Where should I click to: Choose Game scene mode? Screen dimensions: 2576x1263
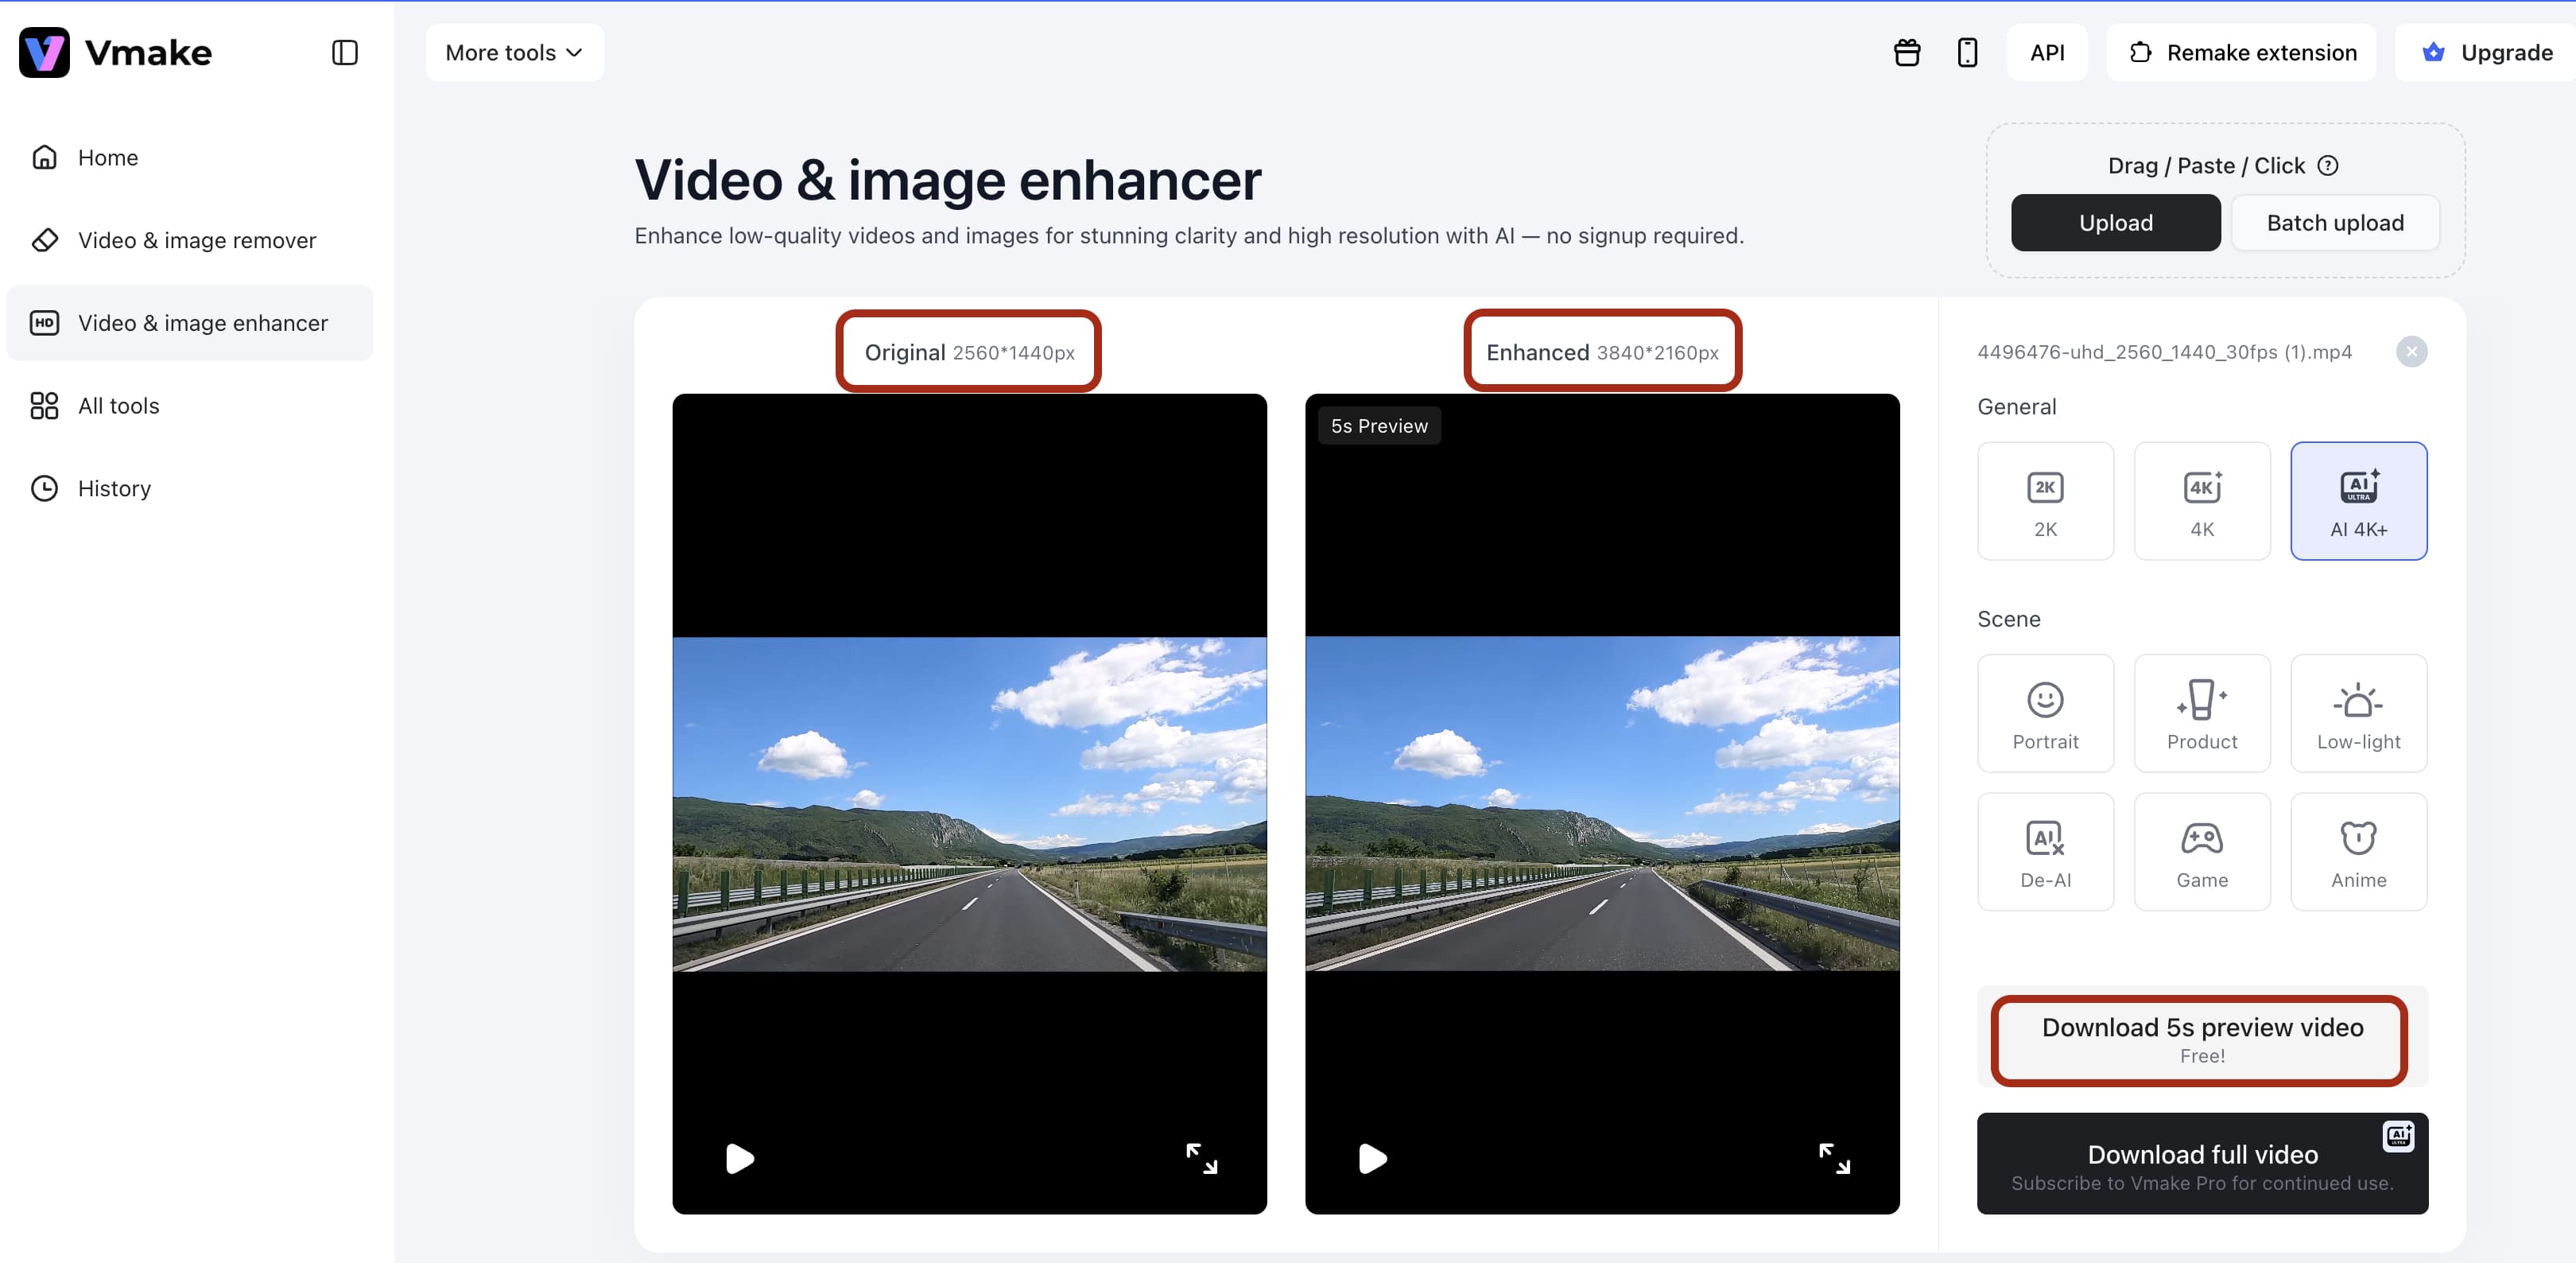pos(2202,852)
